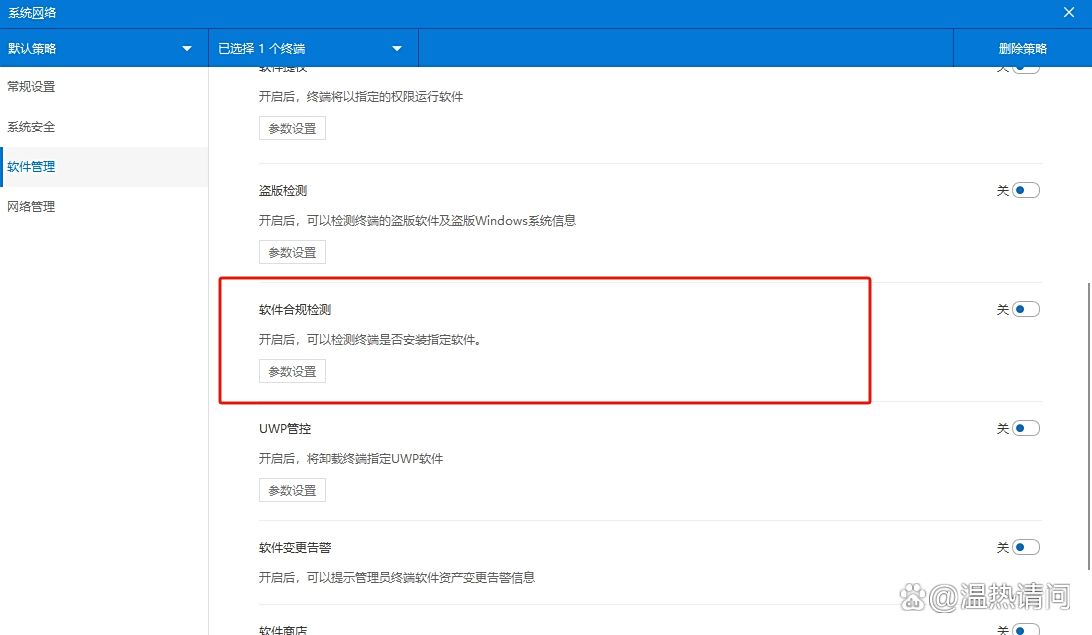Viewport: 1092px width, 635px height.
Task: Click 参数设置 under 软件合规检测
Action: [x=292, y=371]
